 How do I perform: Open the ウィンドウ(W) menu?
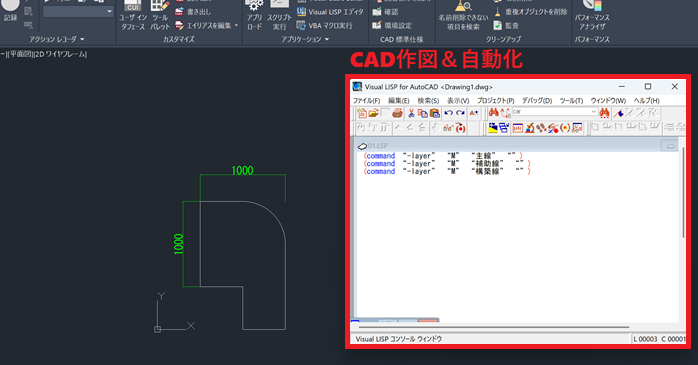[608, 101]
